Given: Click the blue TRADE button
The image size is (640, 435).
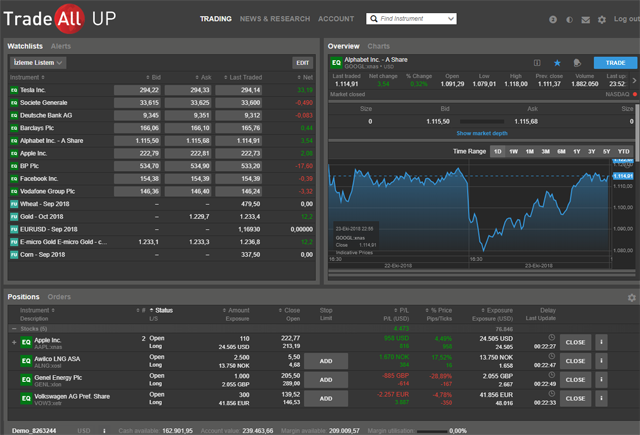Looking at the screenshot, I should [615, 63].
